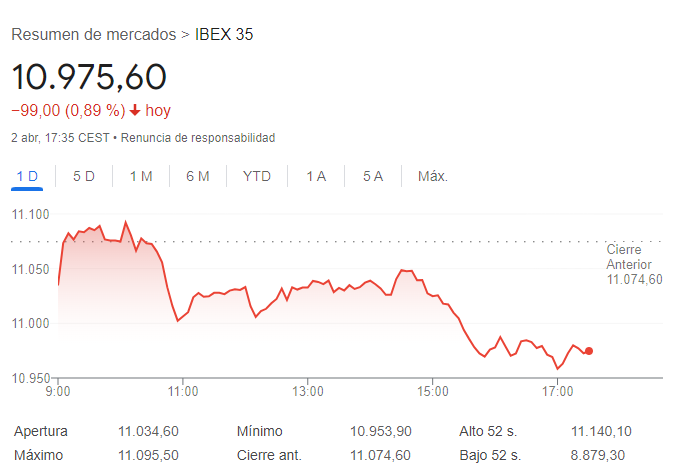Open the Resumen de mercados link
Viewport: 691px width, 474px height.
tap(94, 34)
